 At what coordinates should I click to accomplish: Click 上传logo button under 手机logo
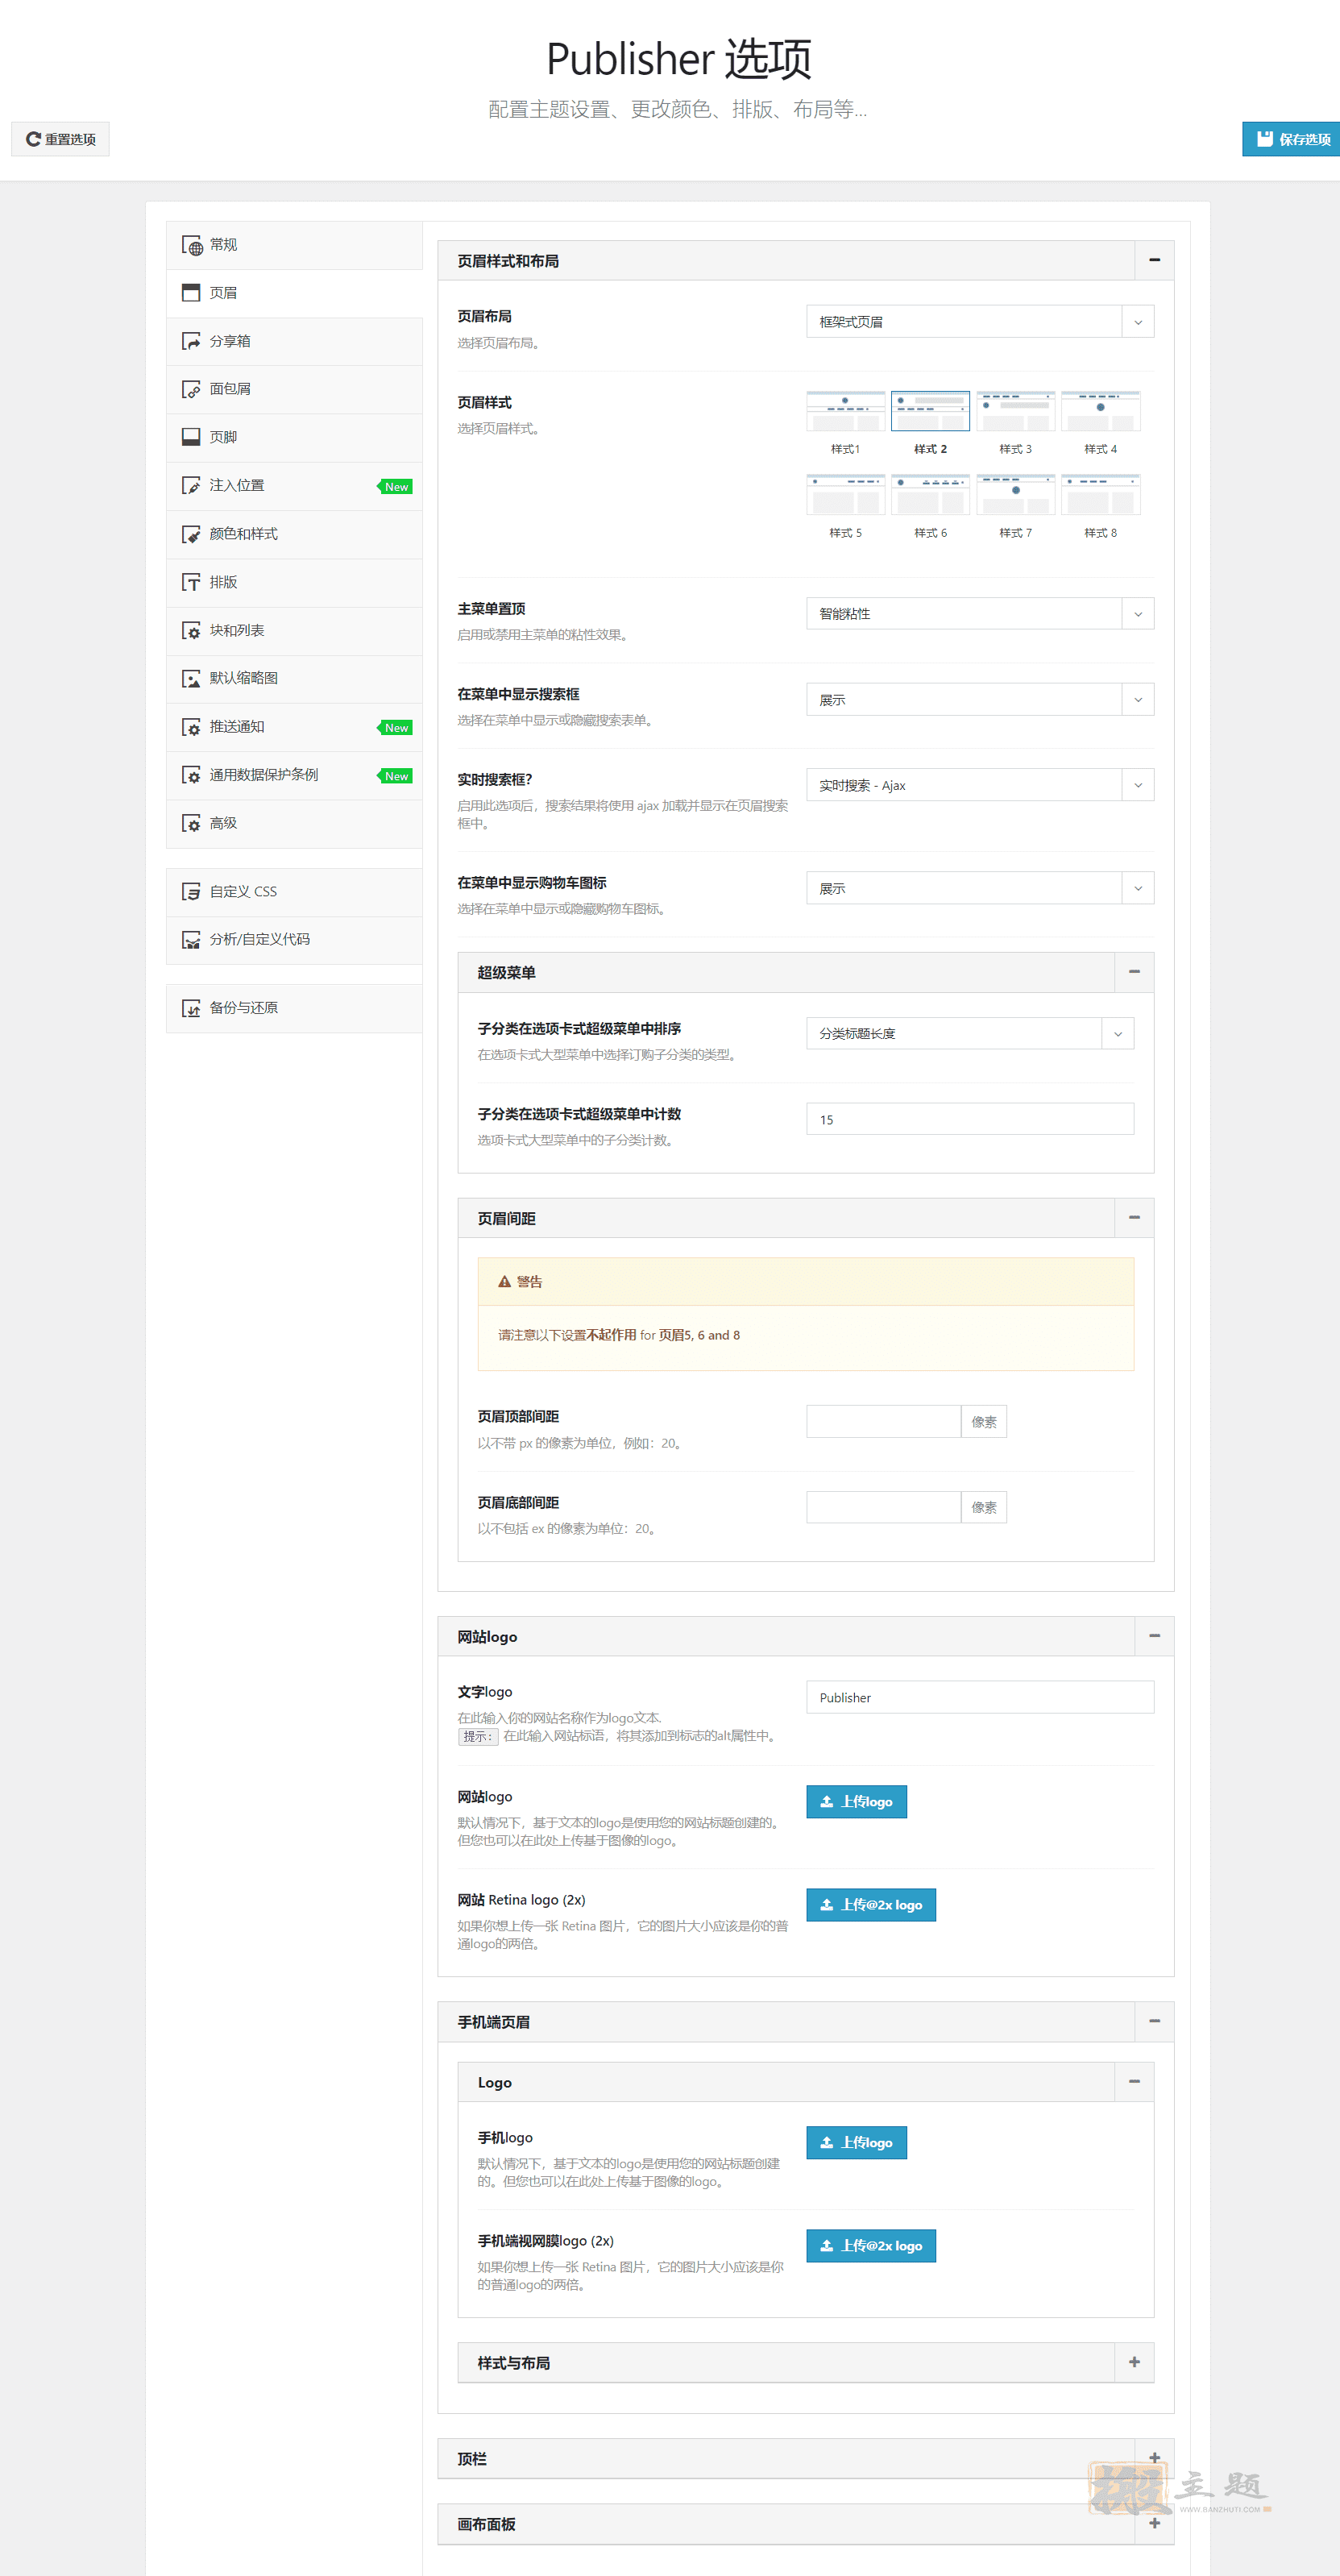tap(857, 2142)
